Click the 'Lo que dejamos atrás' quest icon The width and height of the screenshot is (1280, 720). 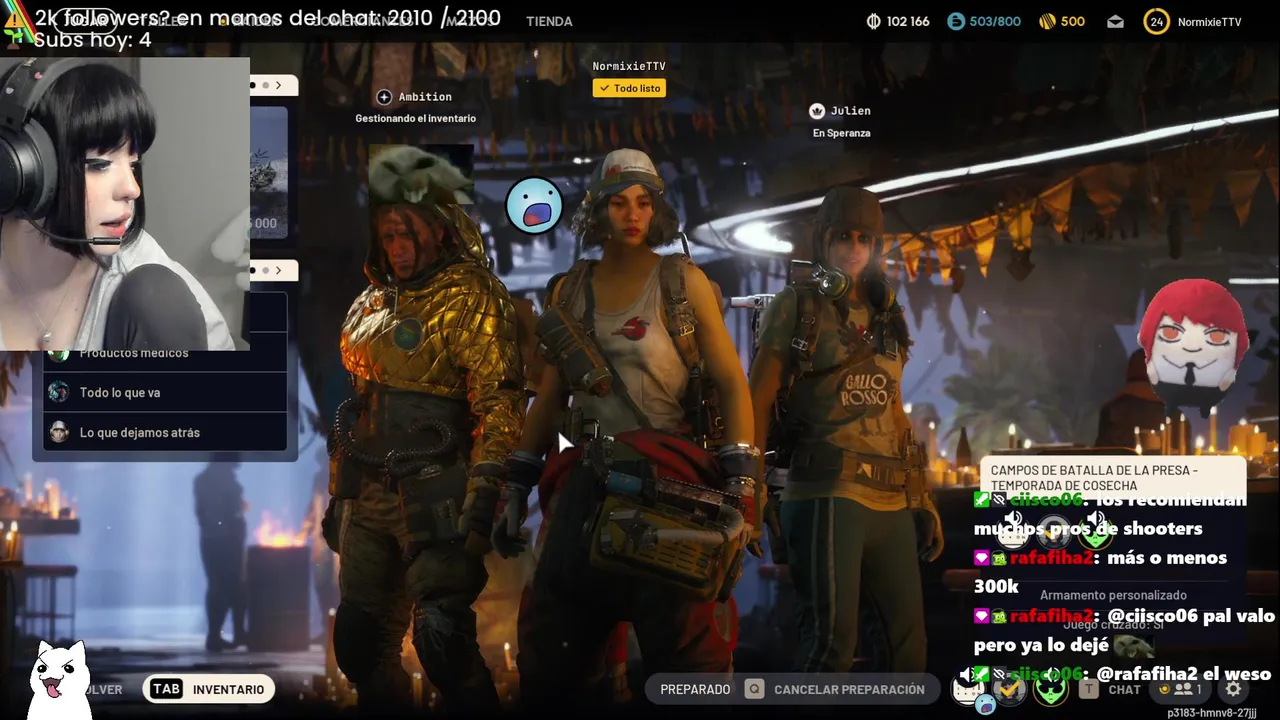pos(59,432)
